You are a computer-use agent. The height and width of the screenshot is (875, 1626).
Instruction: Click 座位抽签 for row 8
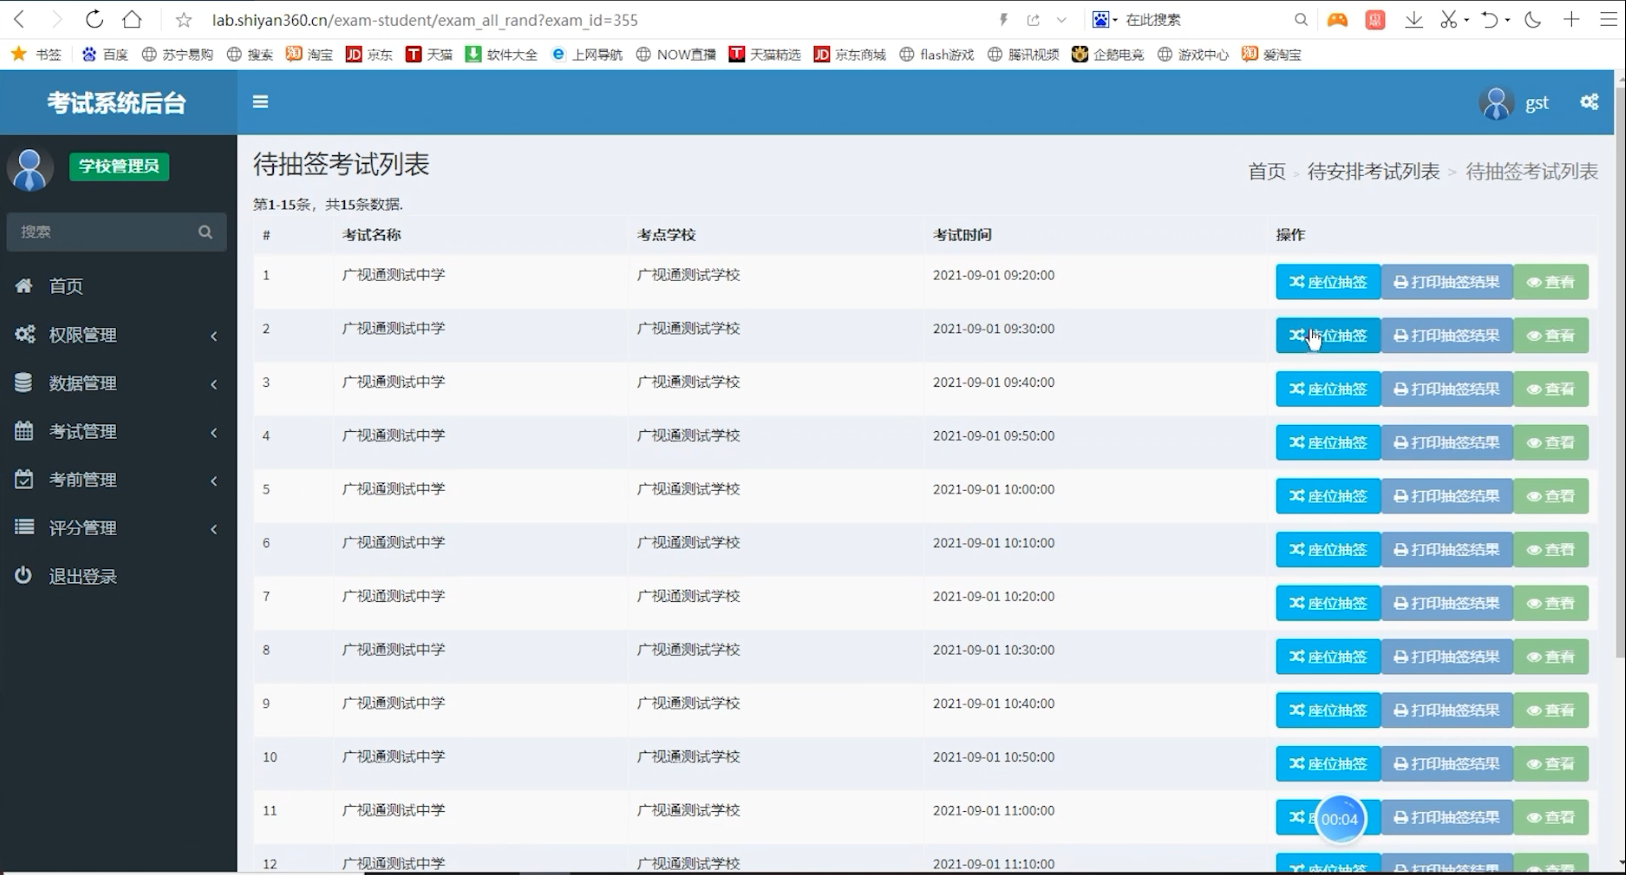pos(1328,657)
